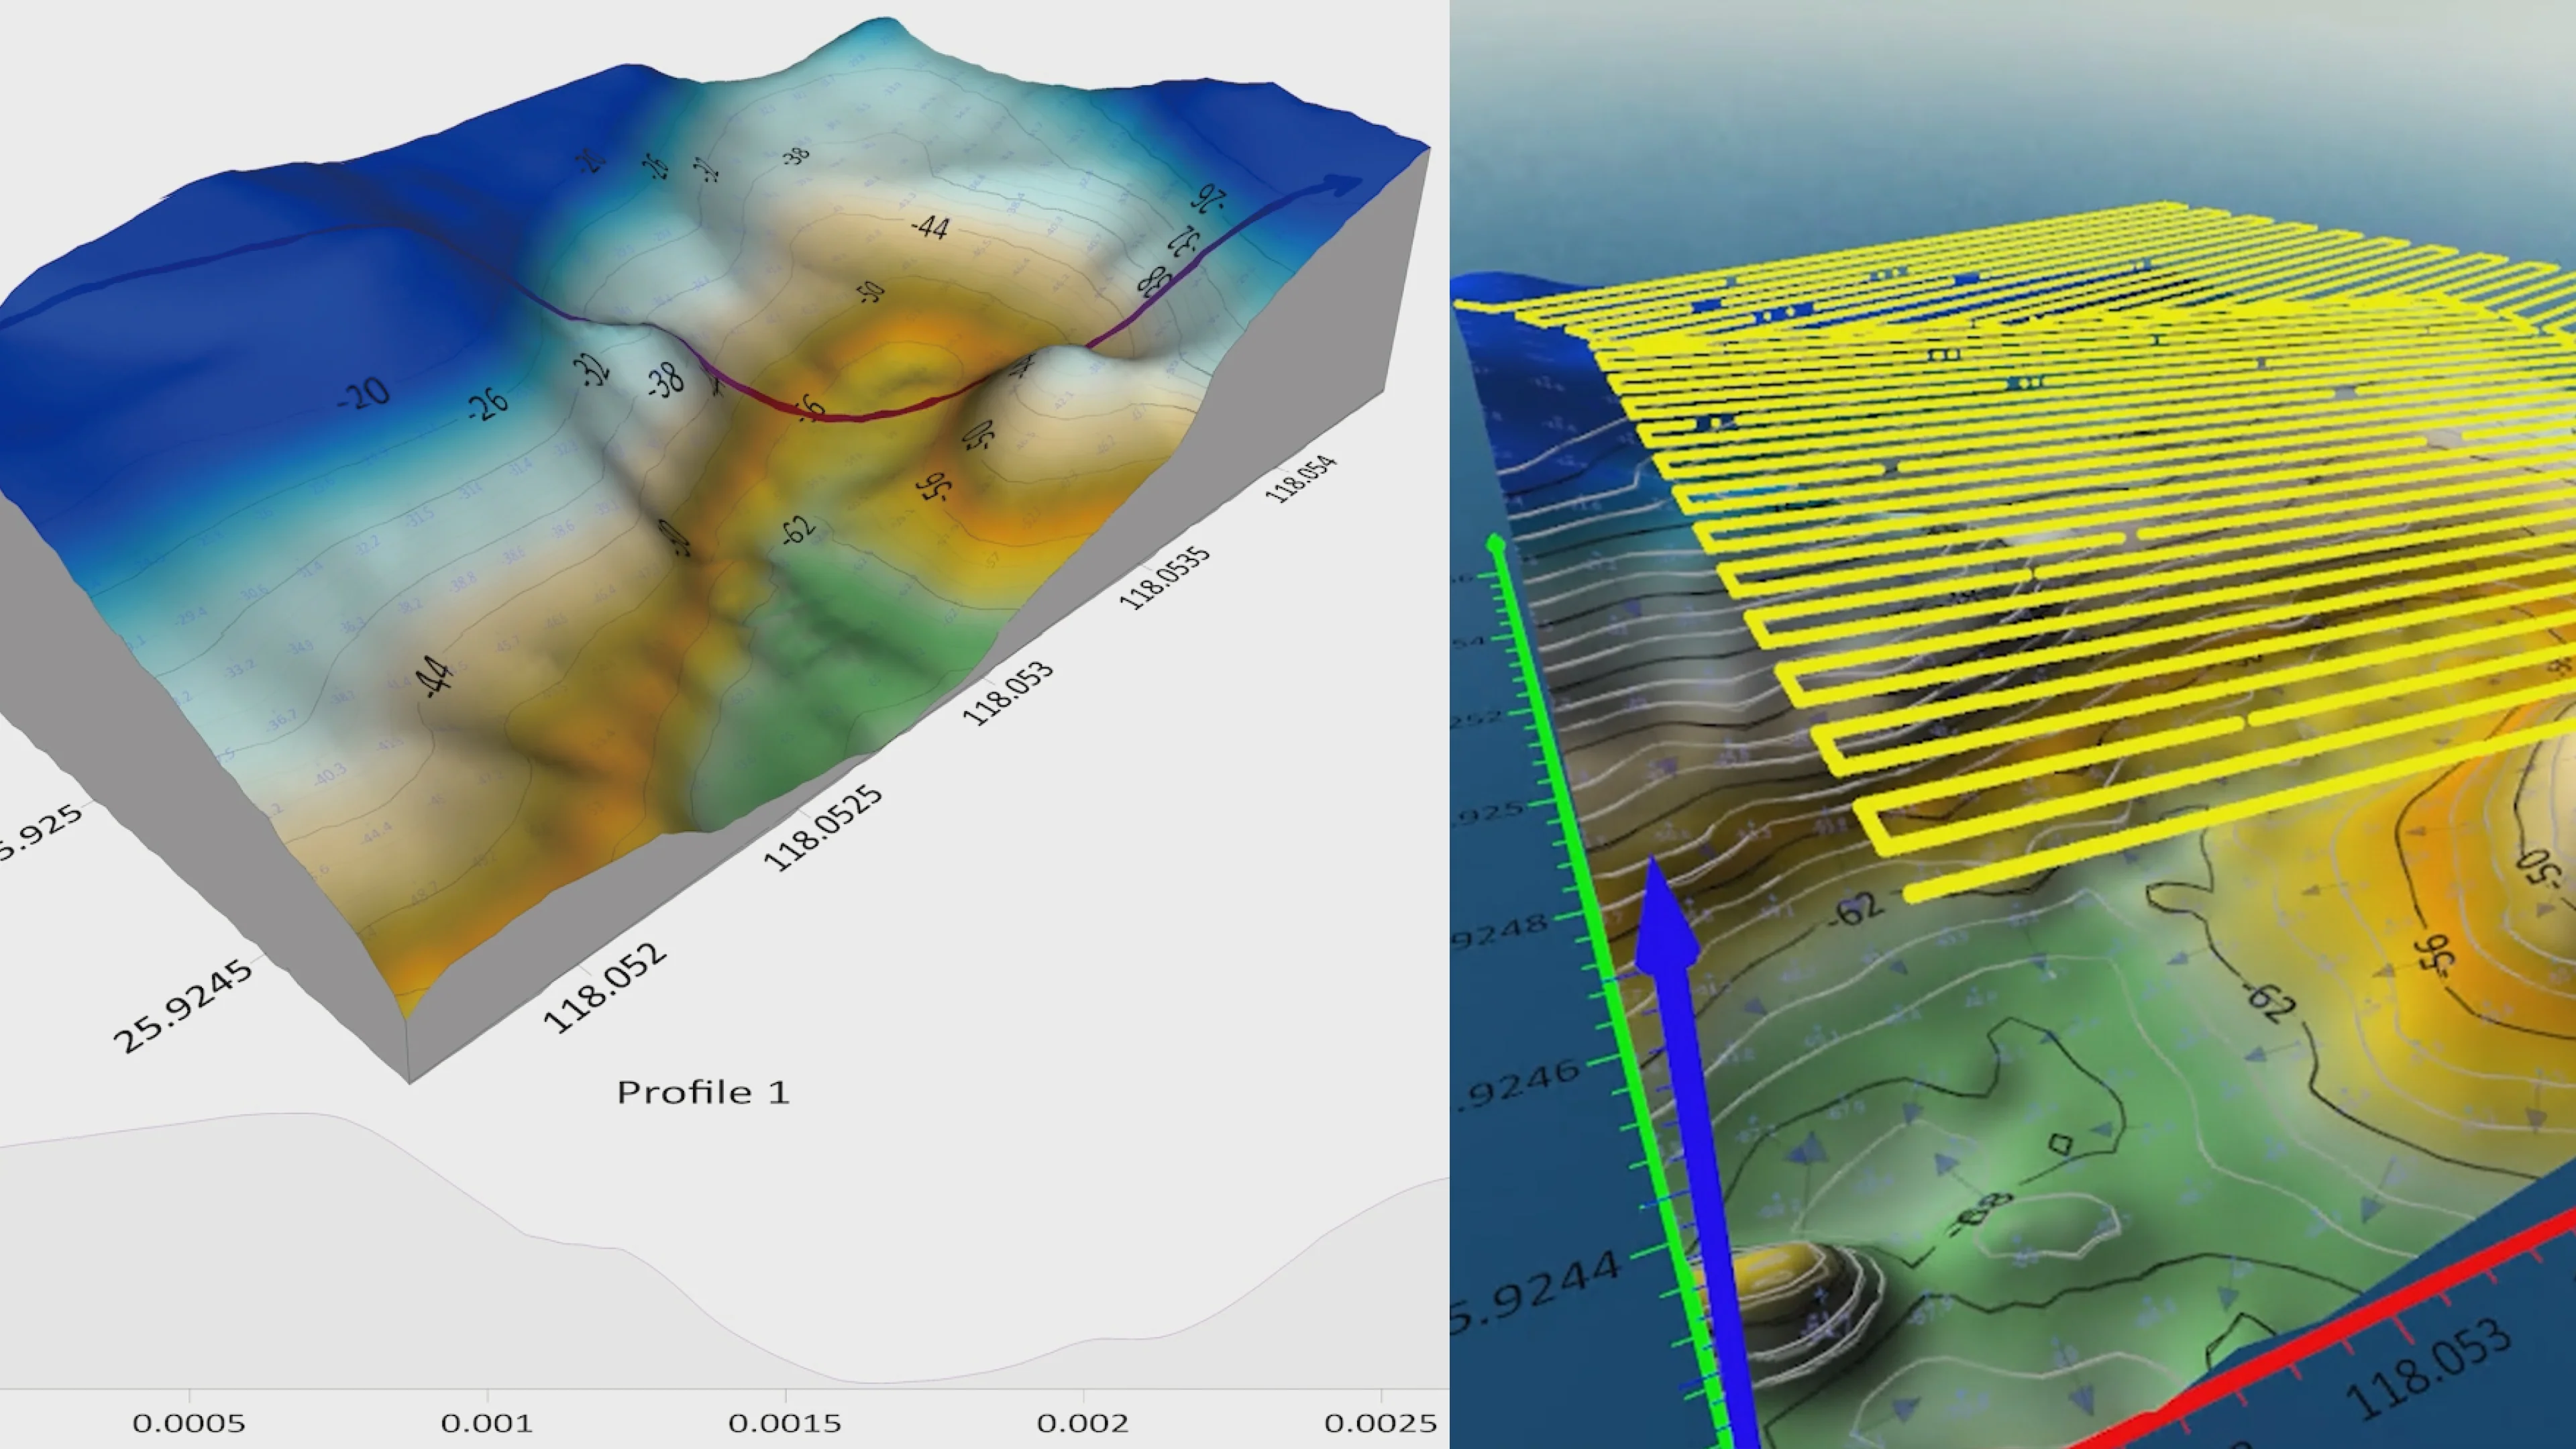Select the 25.9245 latitude axis label
The image size is (2576, 1449).
[x=182, y=1007]
